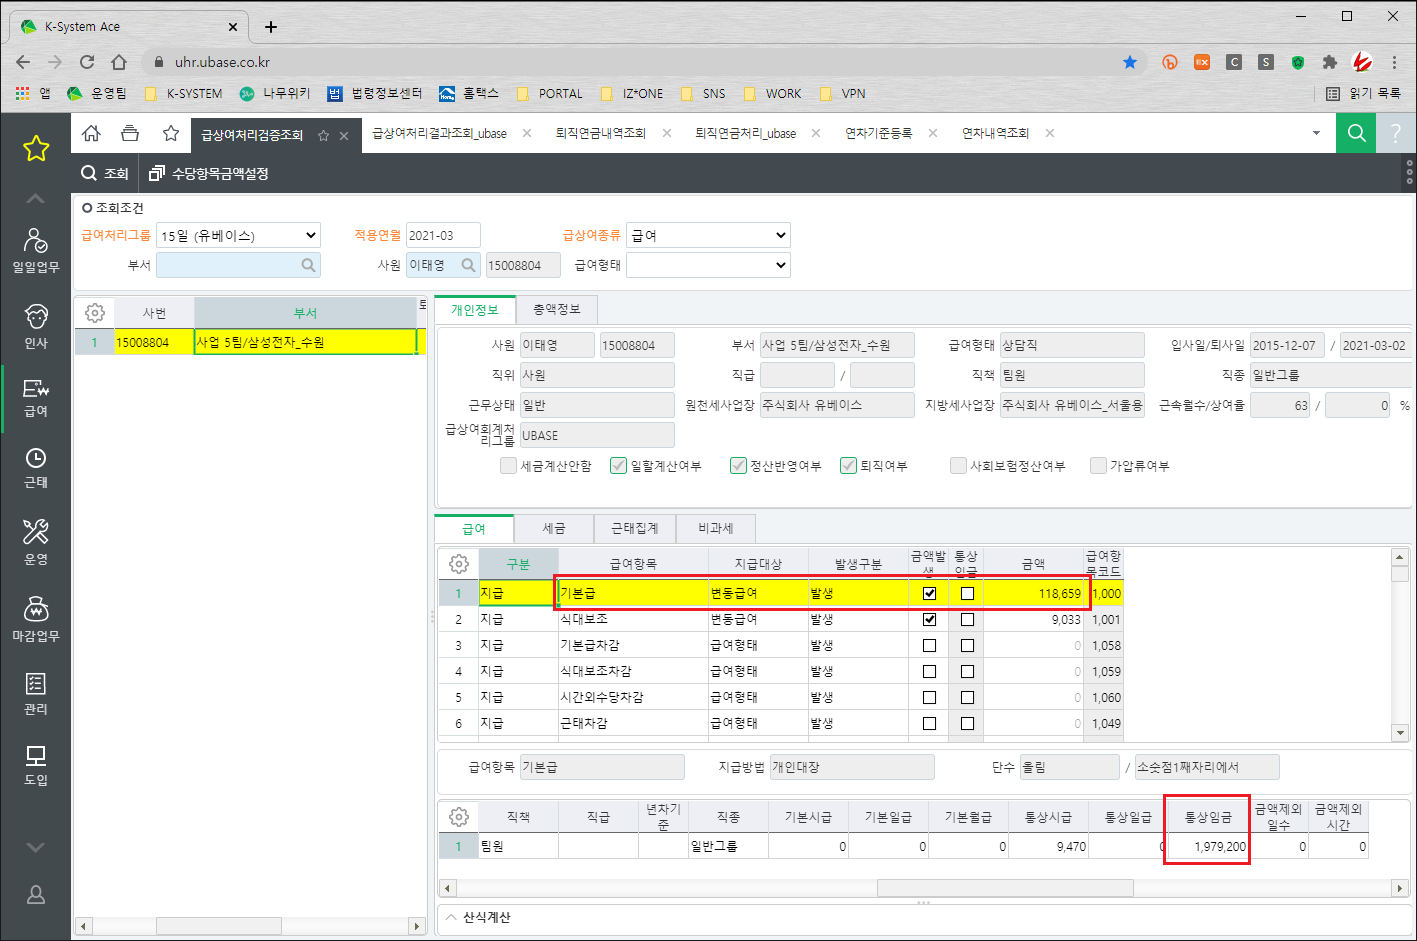This screenshot has height=941, width=1417.
Task: Open the 나무위키 bookmark
Action: pos(275,93)
